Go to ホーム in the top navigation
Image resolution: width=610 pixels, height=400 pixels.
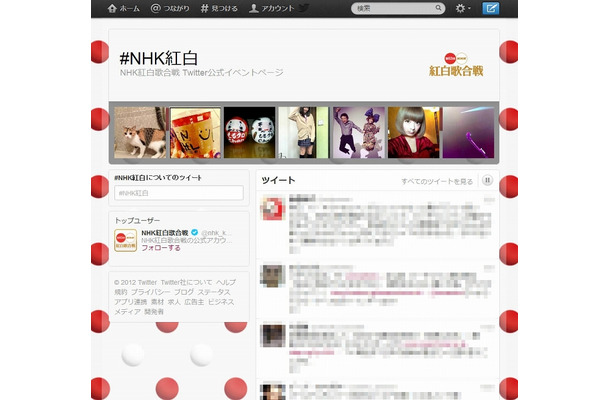(x=123, y=8)
